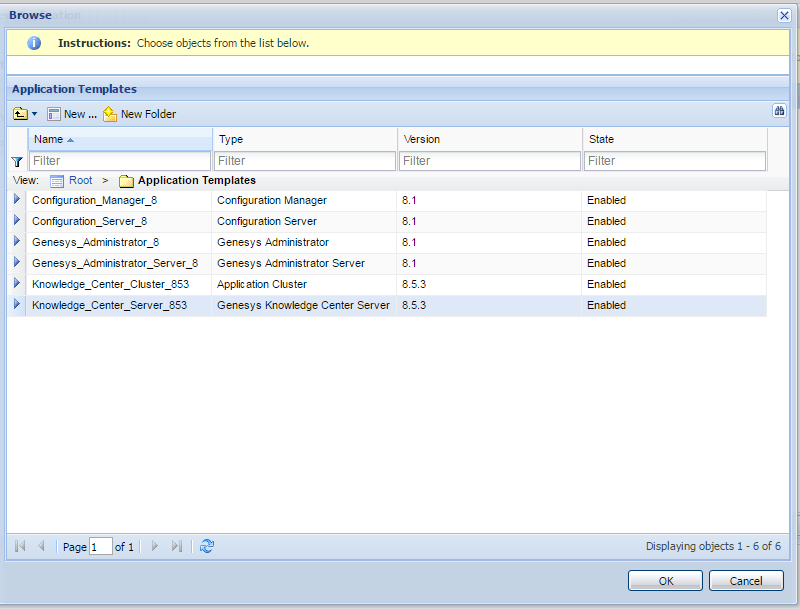Click the OK button
The height and width of the screenshot is (609, 800).
(x=665, y=581)
